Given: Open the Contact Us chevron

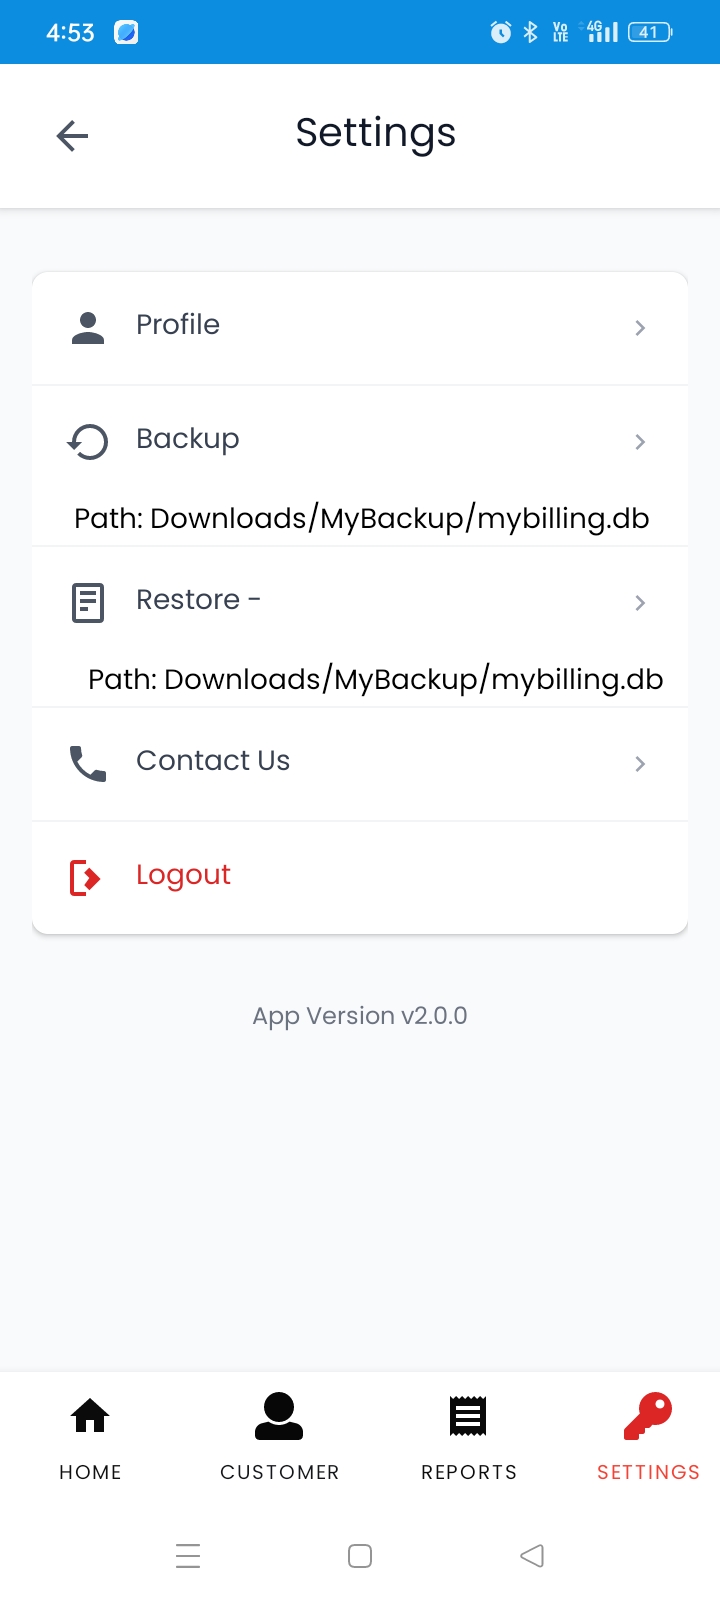Looking at the screenshot, I should (x=639, y=763).
